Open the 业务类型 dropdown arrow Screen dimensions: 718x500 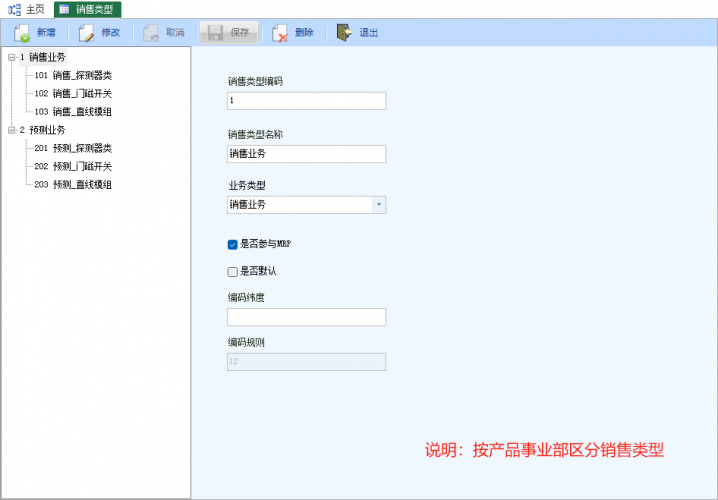point(378,205)
